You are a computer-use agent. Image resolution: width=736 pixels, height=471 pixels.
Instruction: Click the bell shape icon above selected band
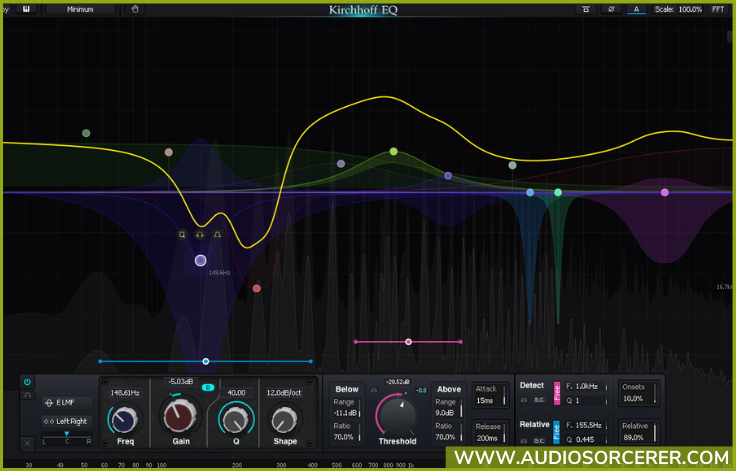217,234
